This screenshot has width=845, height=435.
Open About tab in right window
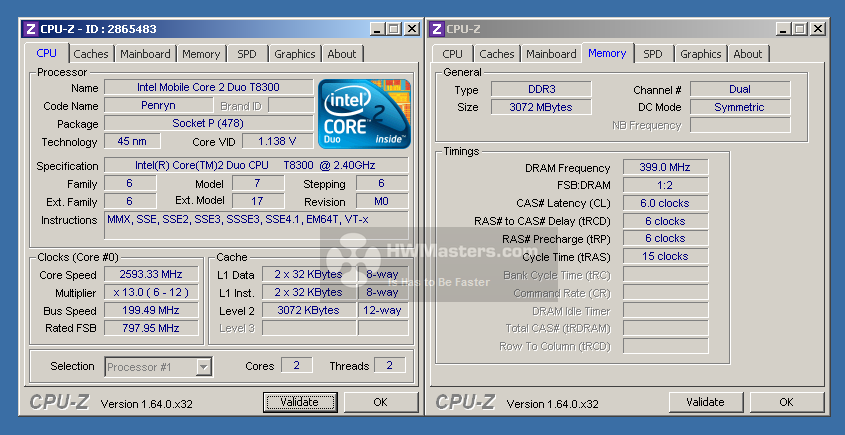[748, 54]
